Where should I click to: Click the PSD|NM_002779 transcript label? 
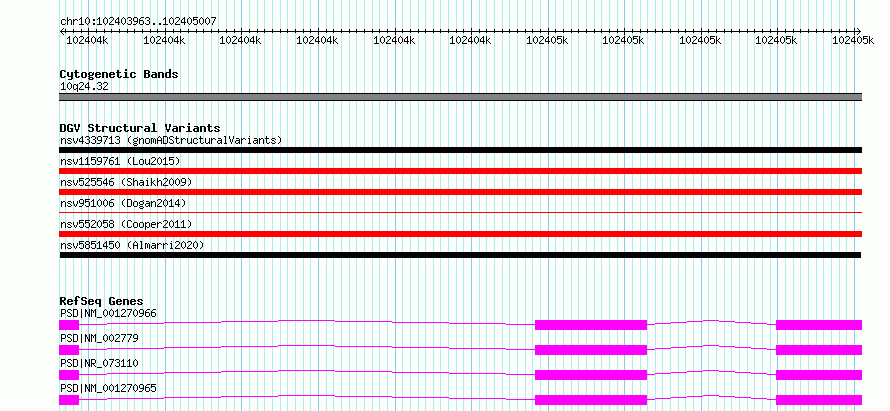[99, 338]
